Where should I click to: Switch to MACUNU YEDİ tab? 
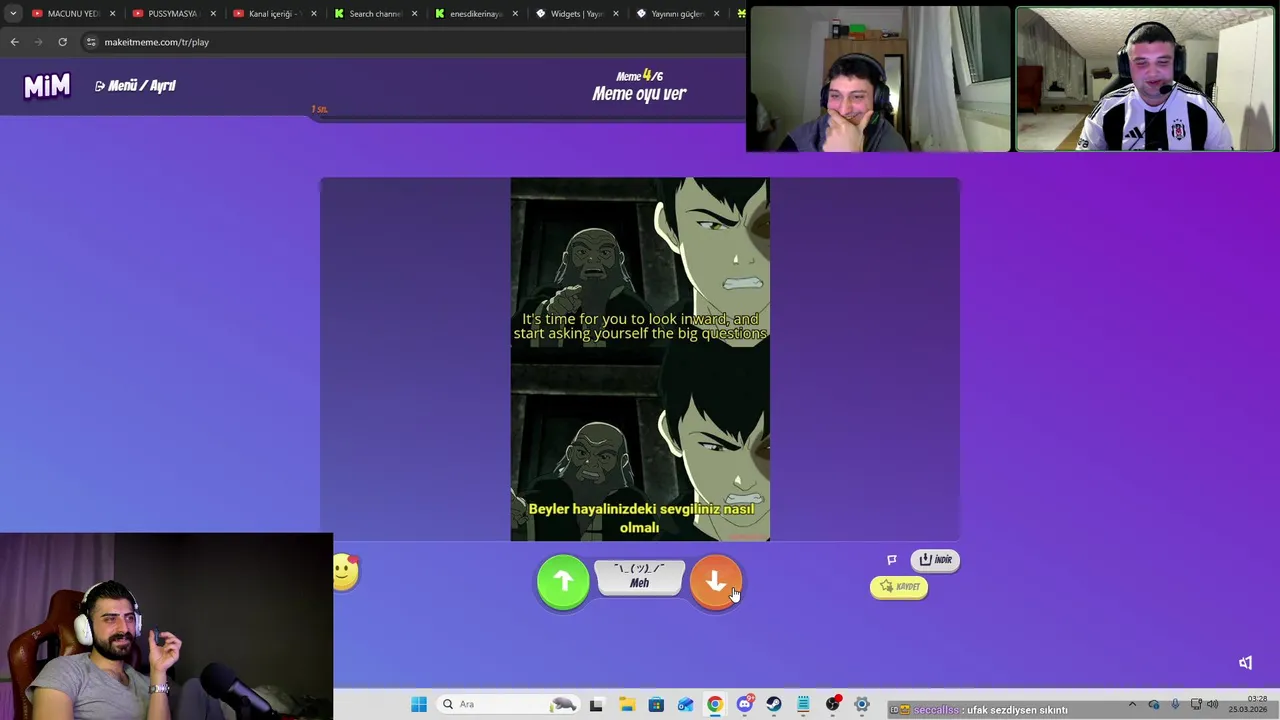click(x=74, y=14)
